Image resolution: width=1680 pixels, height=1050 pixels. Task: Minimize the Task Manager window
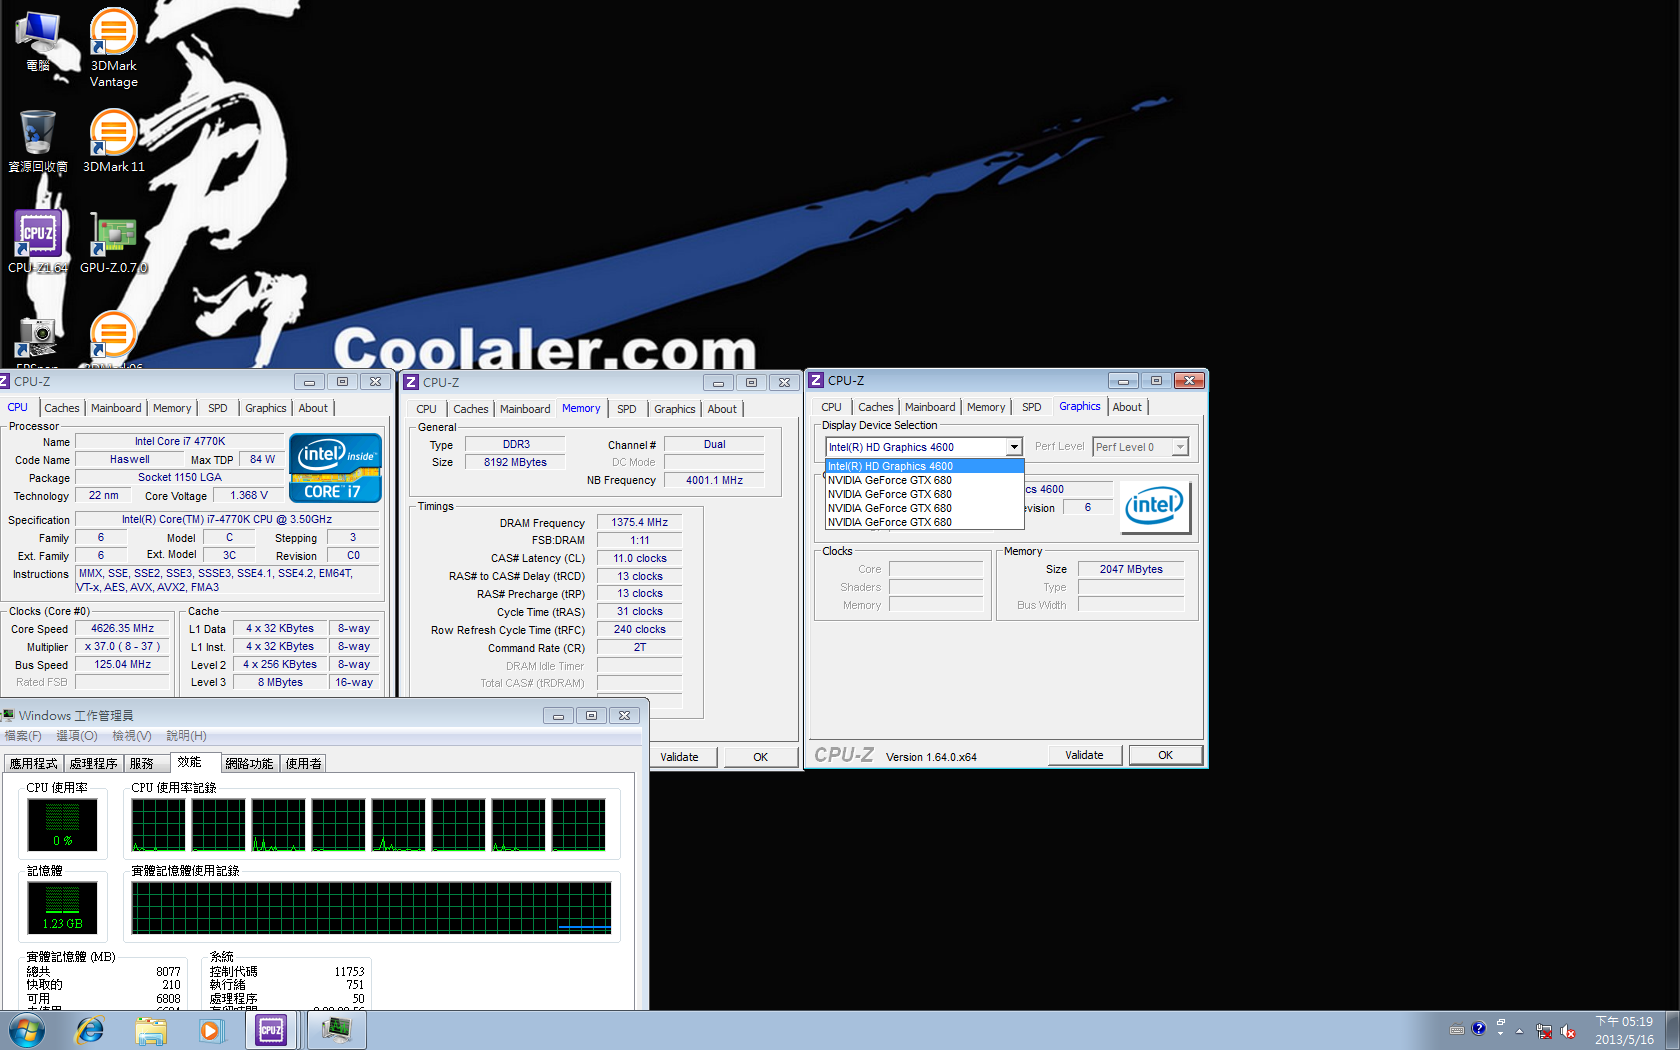(558, 716)
